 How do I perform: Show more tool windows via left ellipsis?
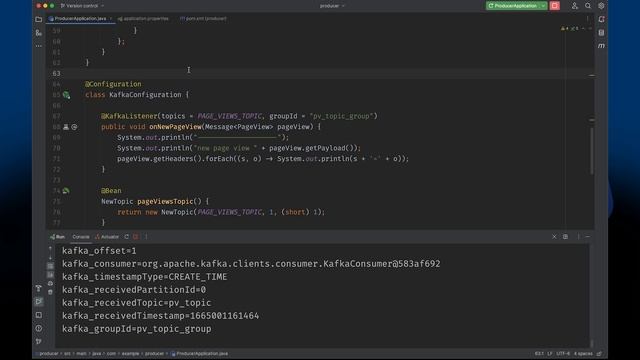coord(39,46)
